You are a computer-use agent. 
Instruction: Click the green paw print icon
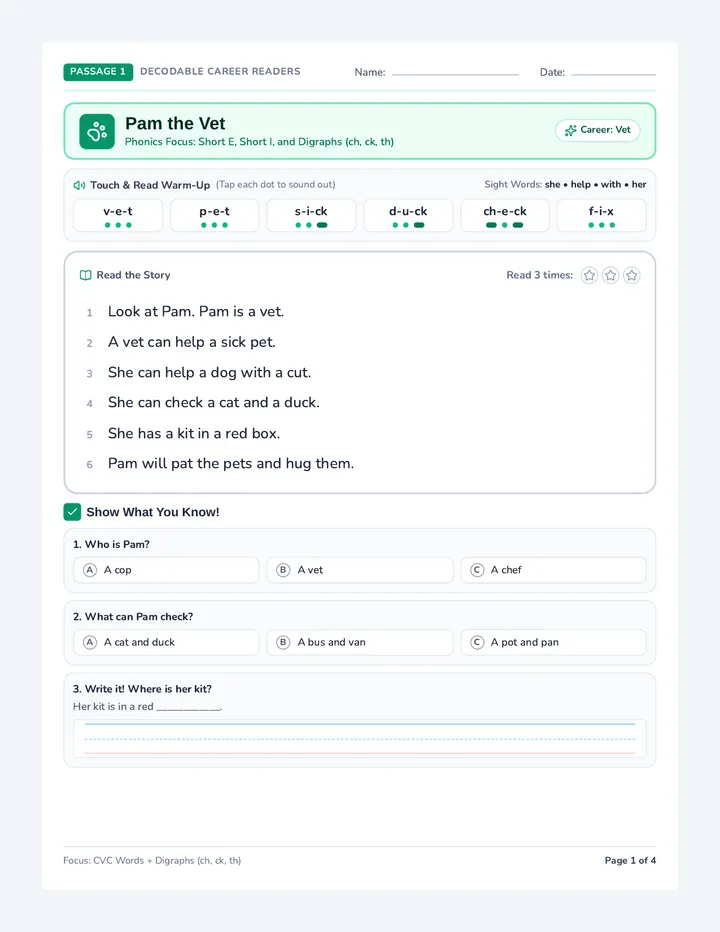[x=97, y=131]
